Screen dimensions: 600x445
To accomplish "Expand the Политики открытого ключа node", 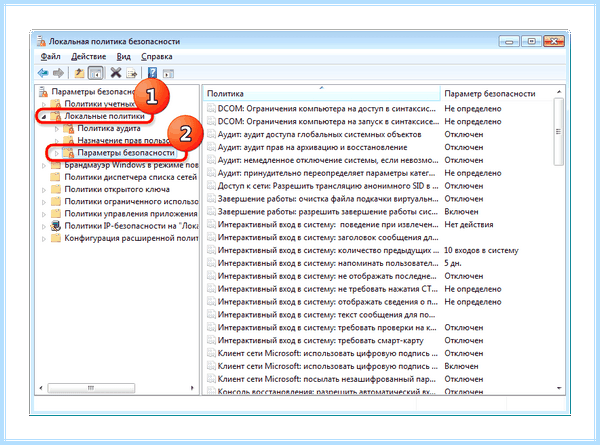I will [x=44, y=189].
